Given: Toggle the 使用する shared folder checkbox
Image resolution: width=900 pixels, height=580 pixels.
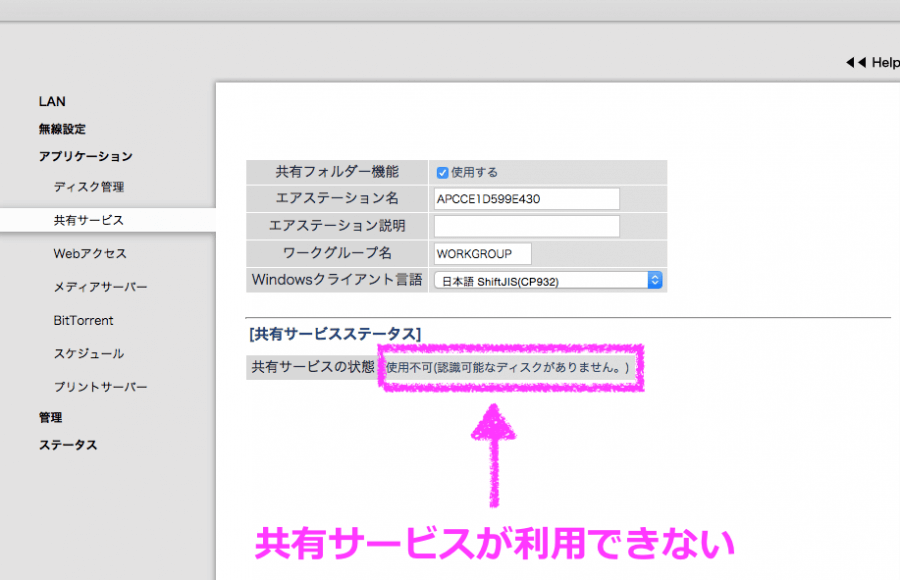Looking at the screenshot, I should (443, 172).
